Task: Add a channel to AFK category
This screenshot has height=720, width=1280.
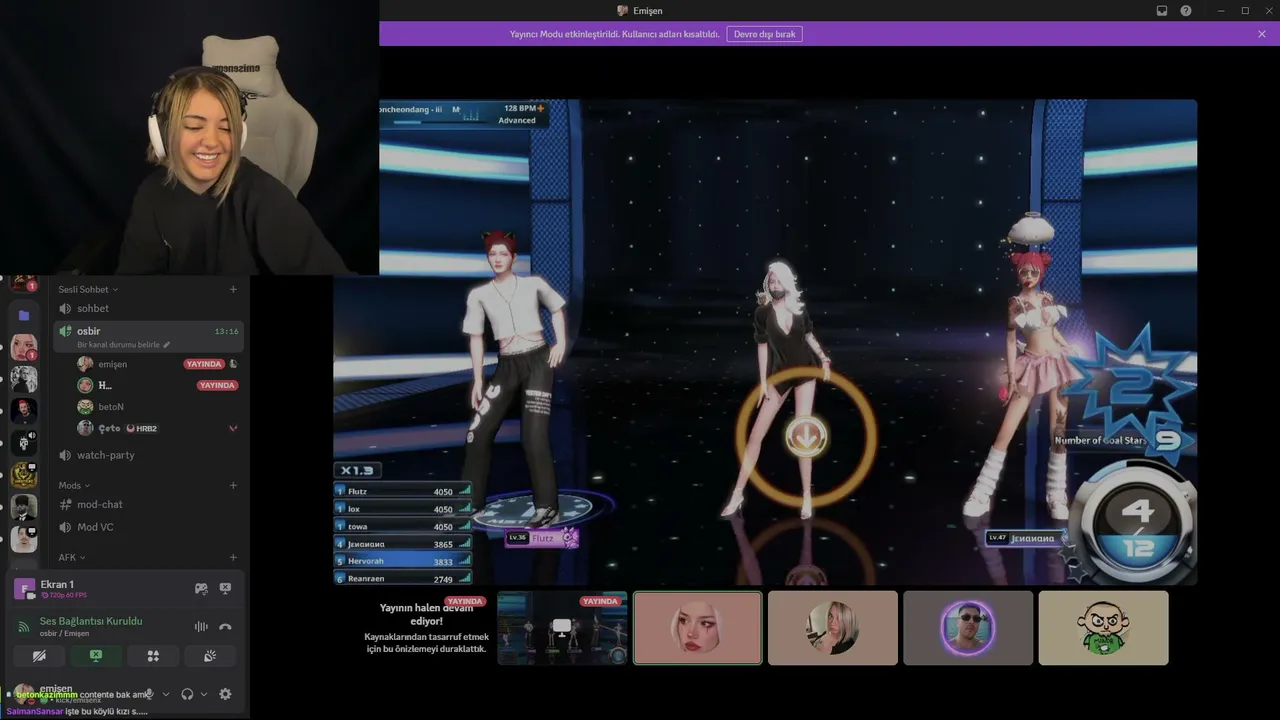Action: pos(233,557)
